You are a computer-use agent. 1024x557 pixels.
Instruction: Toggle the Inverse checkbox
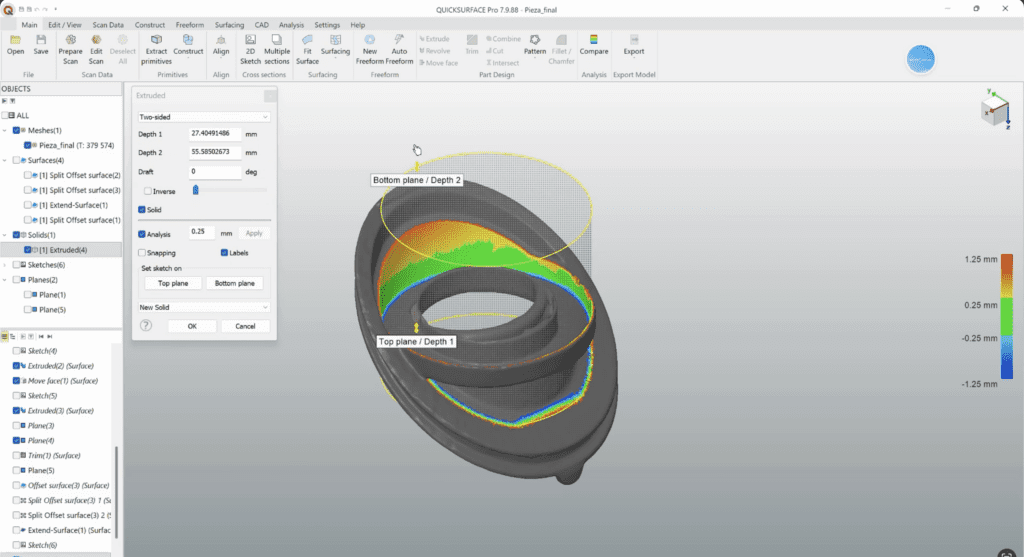tap(149, 191)
